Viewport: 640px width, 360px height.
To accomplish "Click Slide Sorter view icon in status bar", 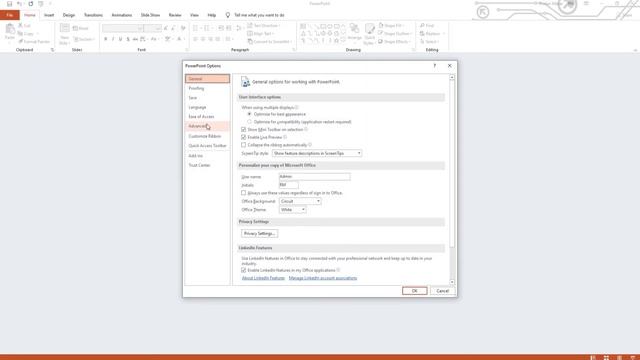I will (606, 358).
